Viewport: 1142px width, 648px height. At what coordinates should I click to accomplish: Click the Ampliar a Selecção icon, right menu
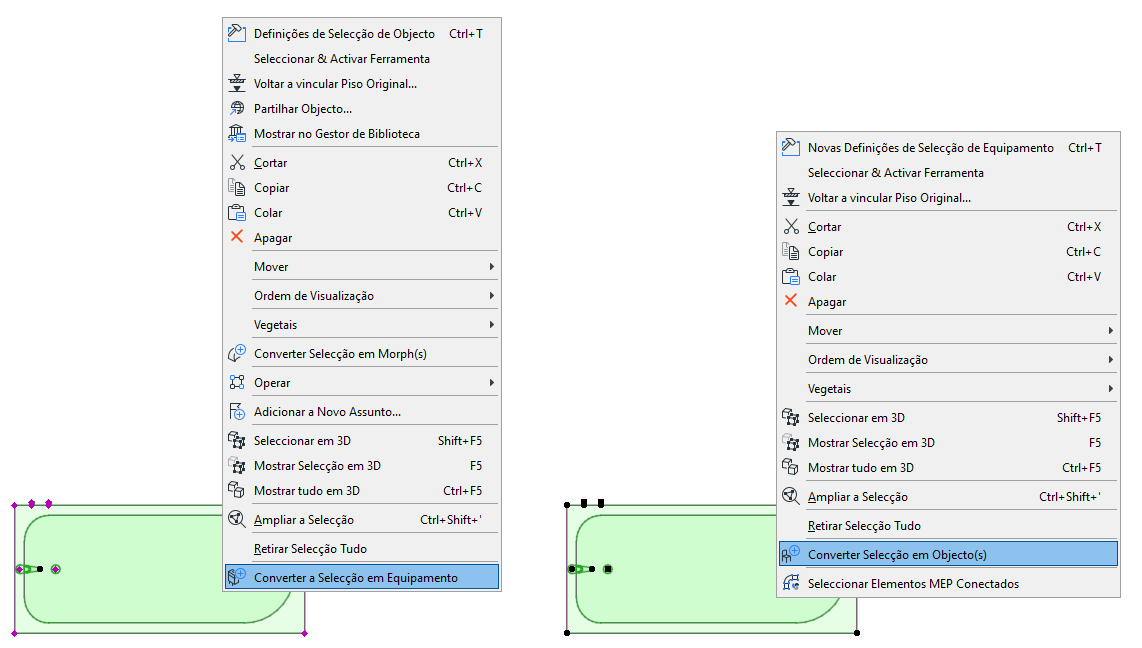tap(791, 496)
